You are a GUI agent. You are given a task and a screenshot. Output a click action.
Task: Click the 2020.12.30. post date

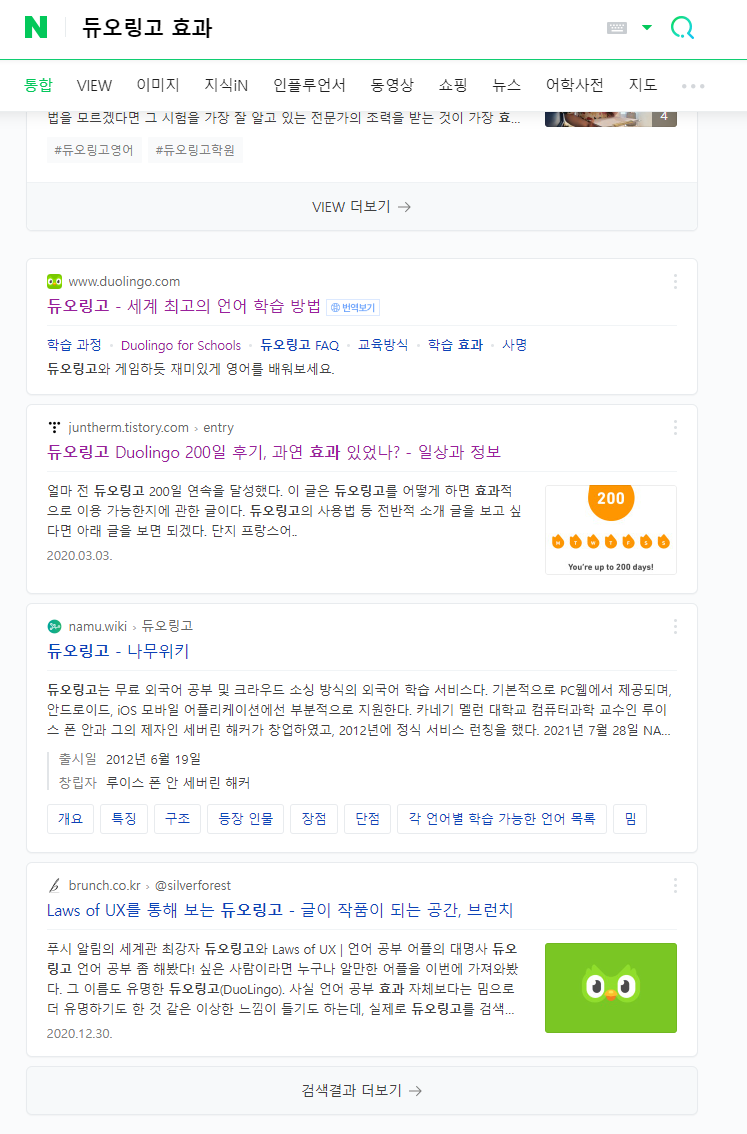click(x=80, y=1033)
